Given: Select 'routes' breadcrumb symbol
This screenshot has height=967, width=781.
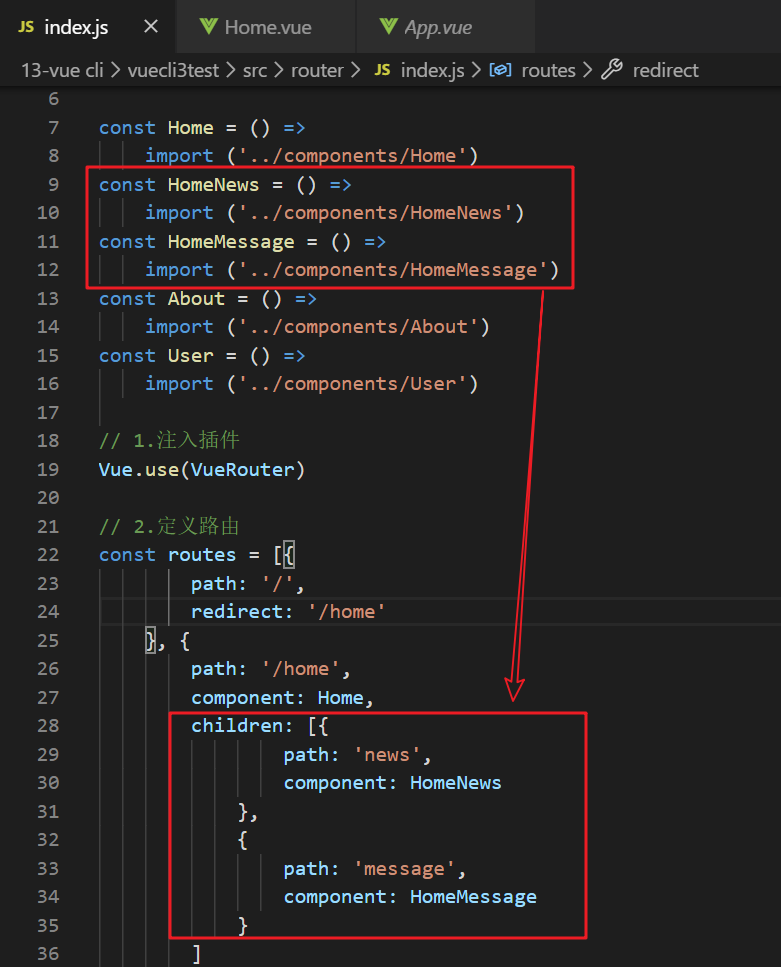Looking at the screenshot, I should coord(548,70).
